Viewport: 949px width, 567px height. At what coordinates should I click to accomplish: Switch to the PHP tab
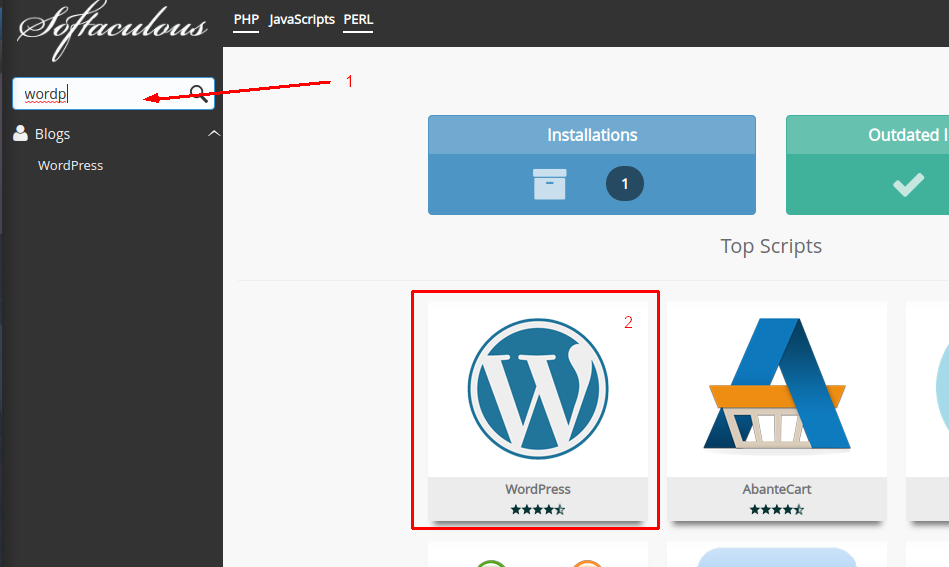pyautogui.click(x=246, y=19)
